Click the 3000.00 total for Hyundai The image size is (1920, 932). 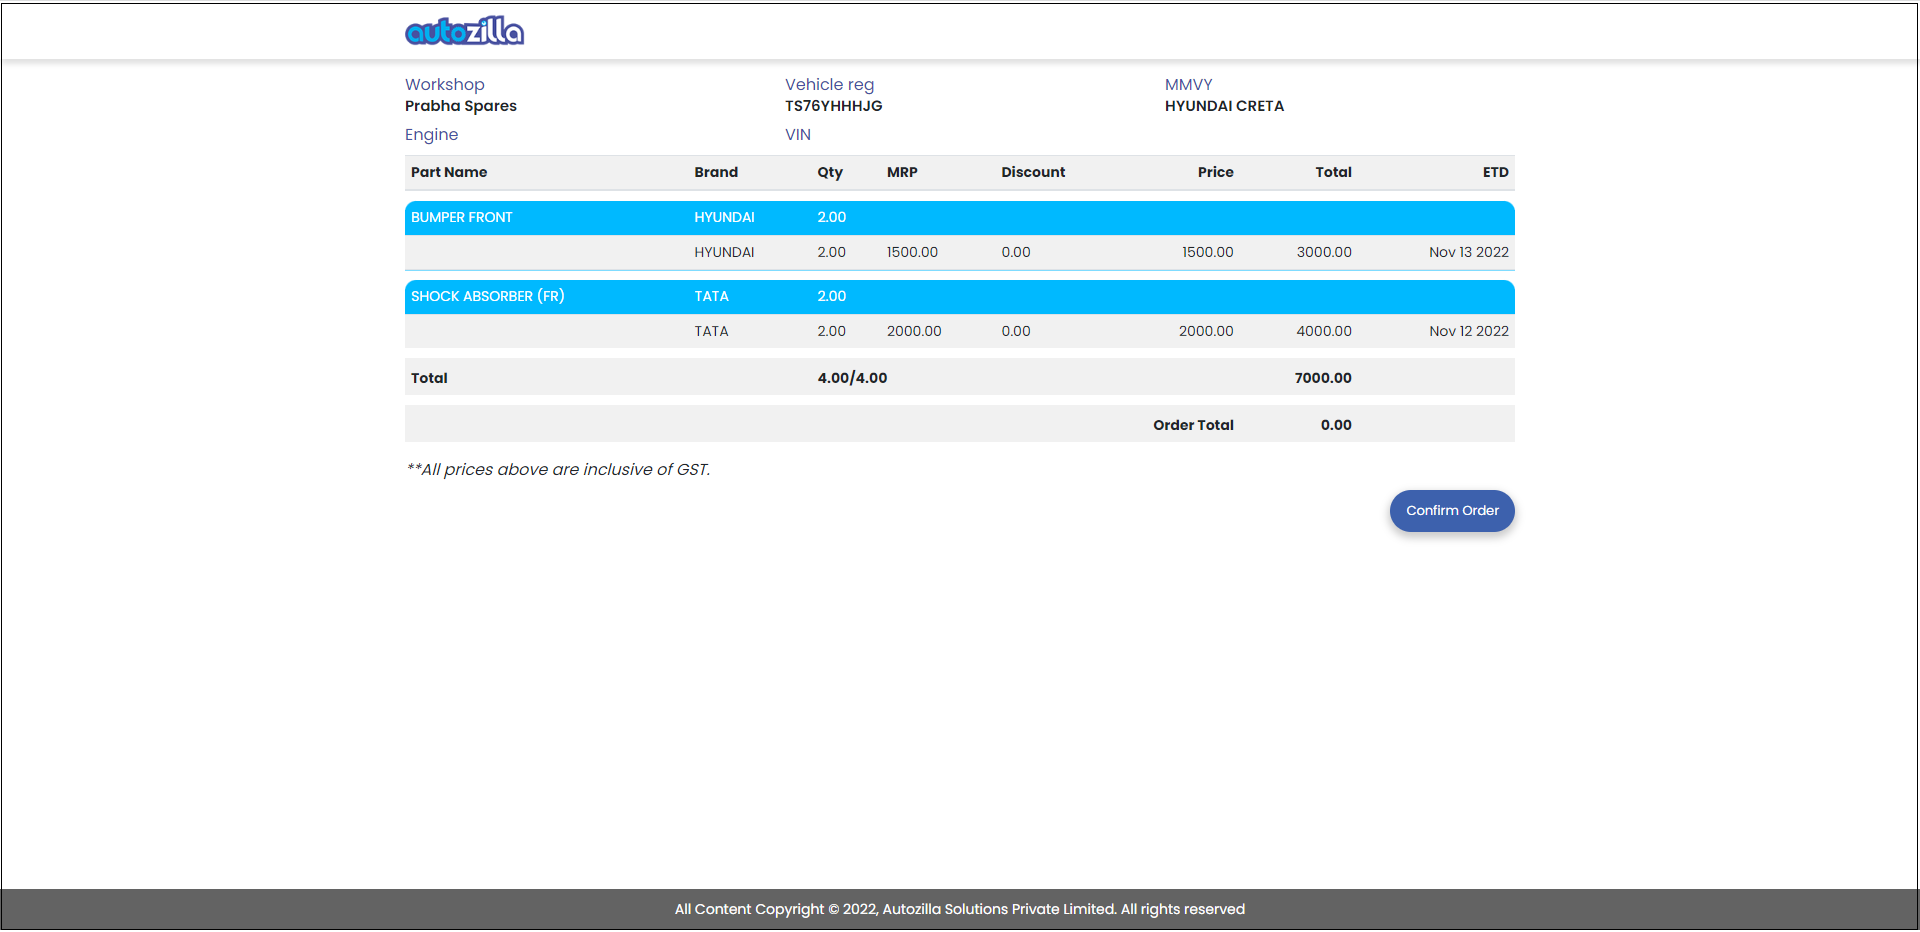click(1324, 253)
